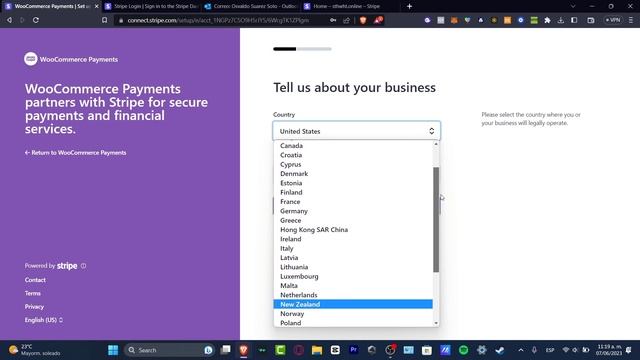This screenshot has width=640, height=360.
Task: Open File Explorer from taskbar
Action: 317,350
